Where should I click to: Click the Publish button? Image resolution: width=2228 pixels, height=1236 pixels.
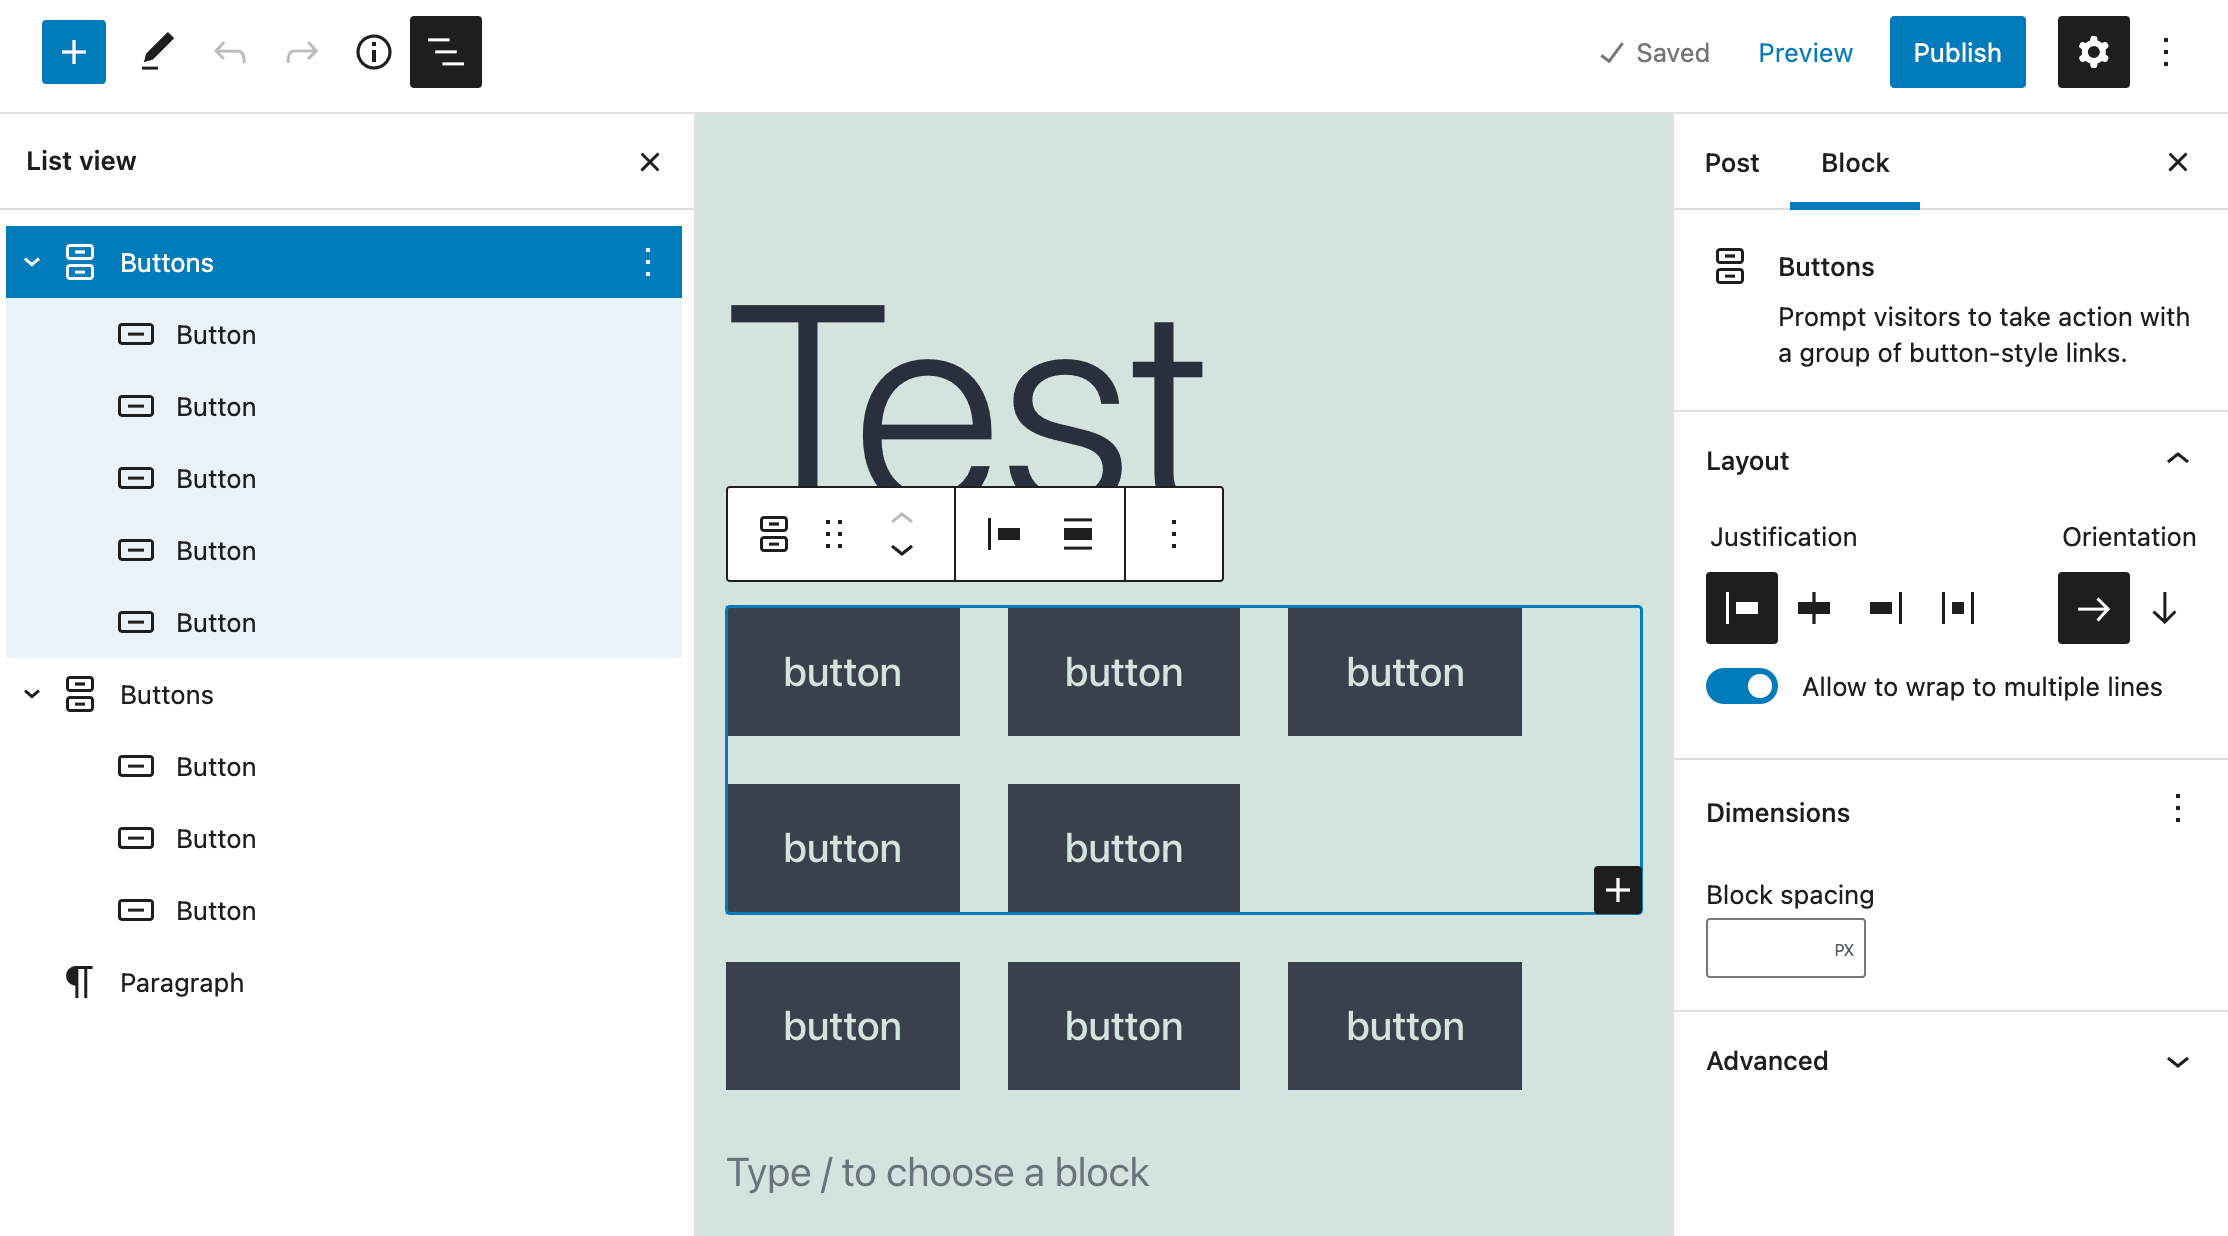[1958, 52]
